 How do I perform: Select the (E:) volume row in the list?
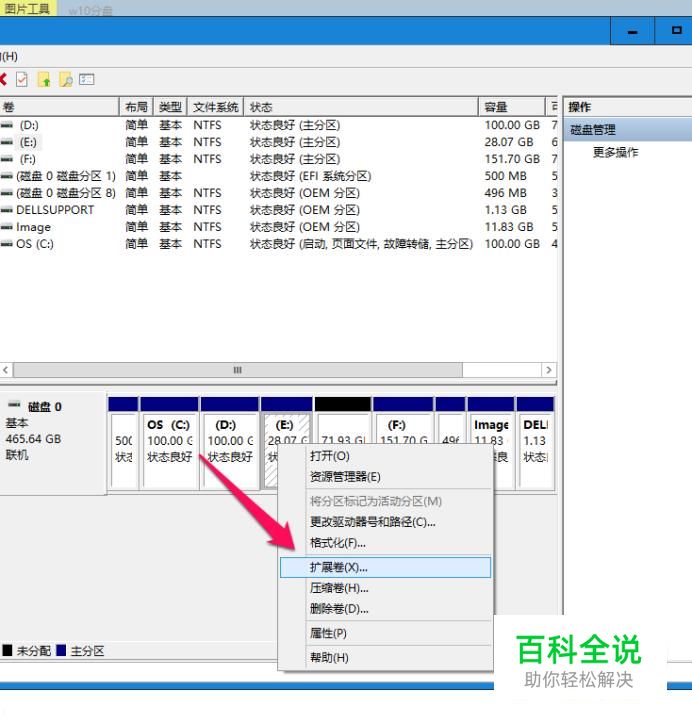coord(278,142)
